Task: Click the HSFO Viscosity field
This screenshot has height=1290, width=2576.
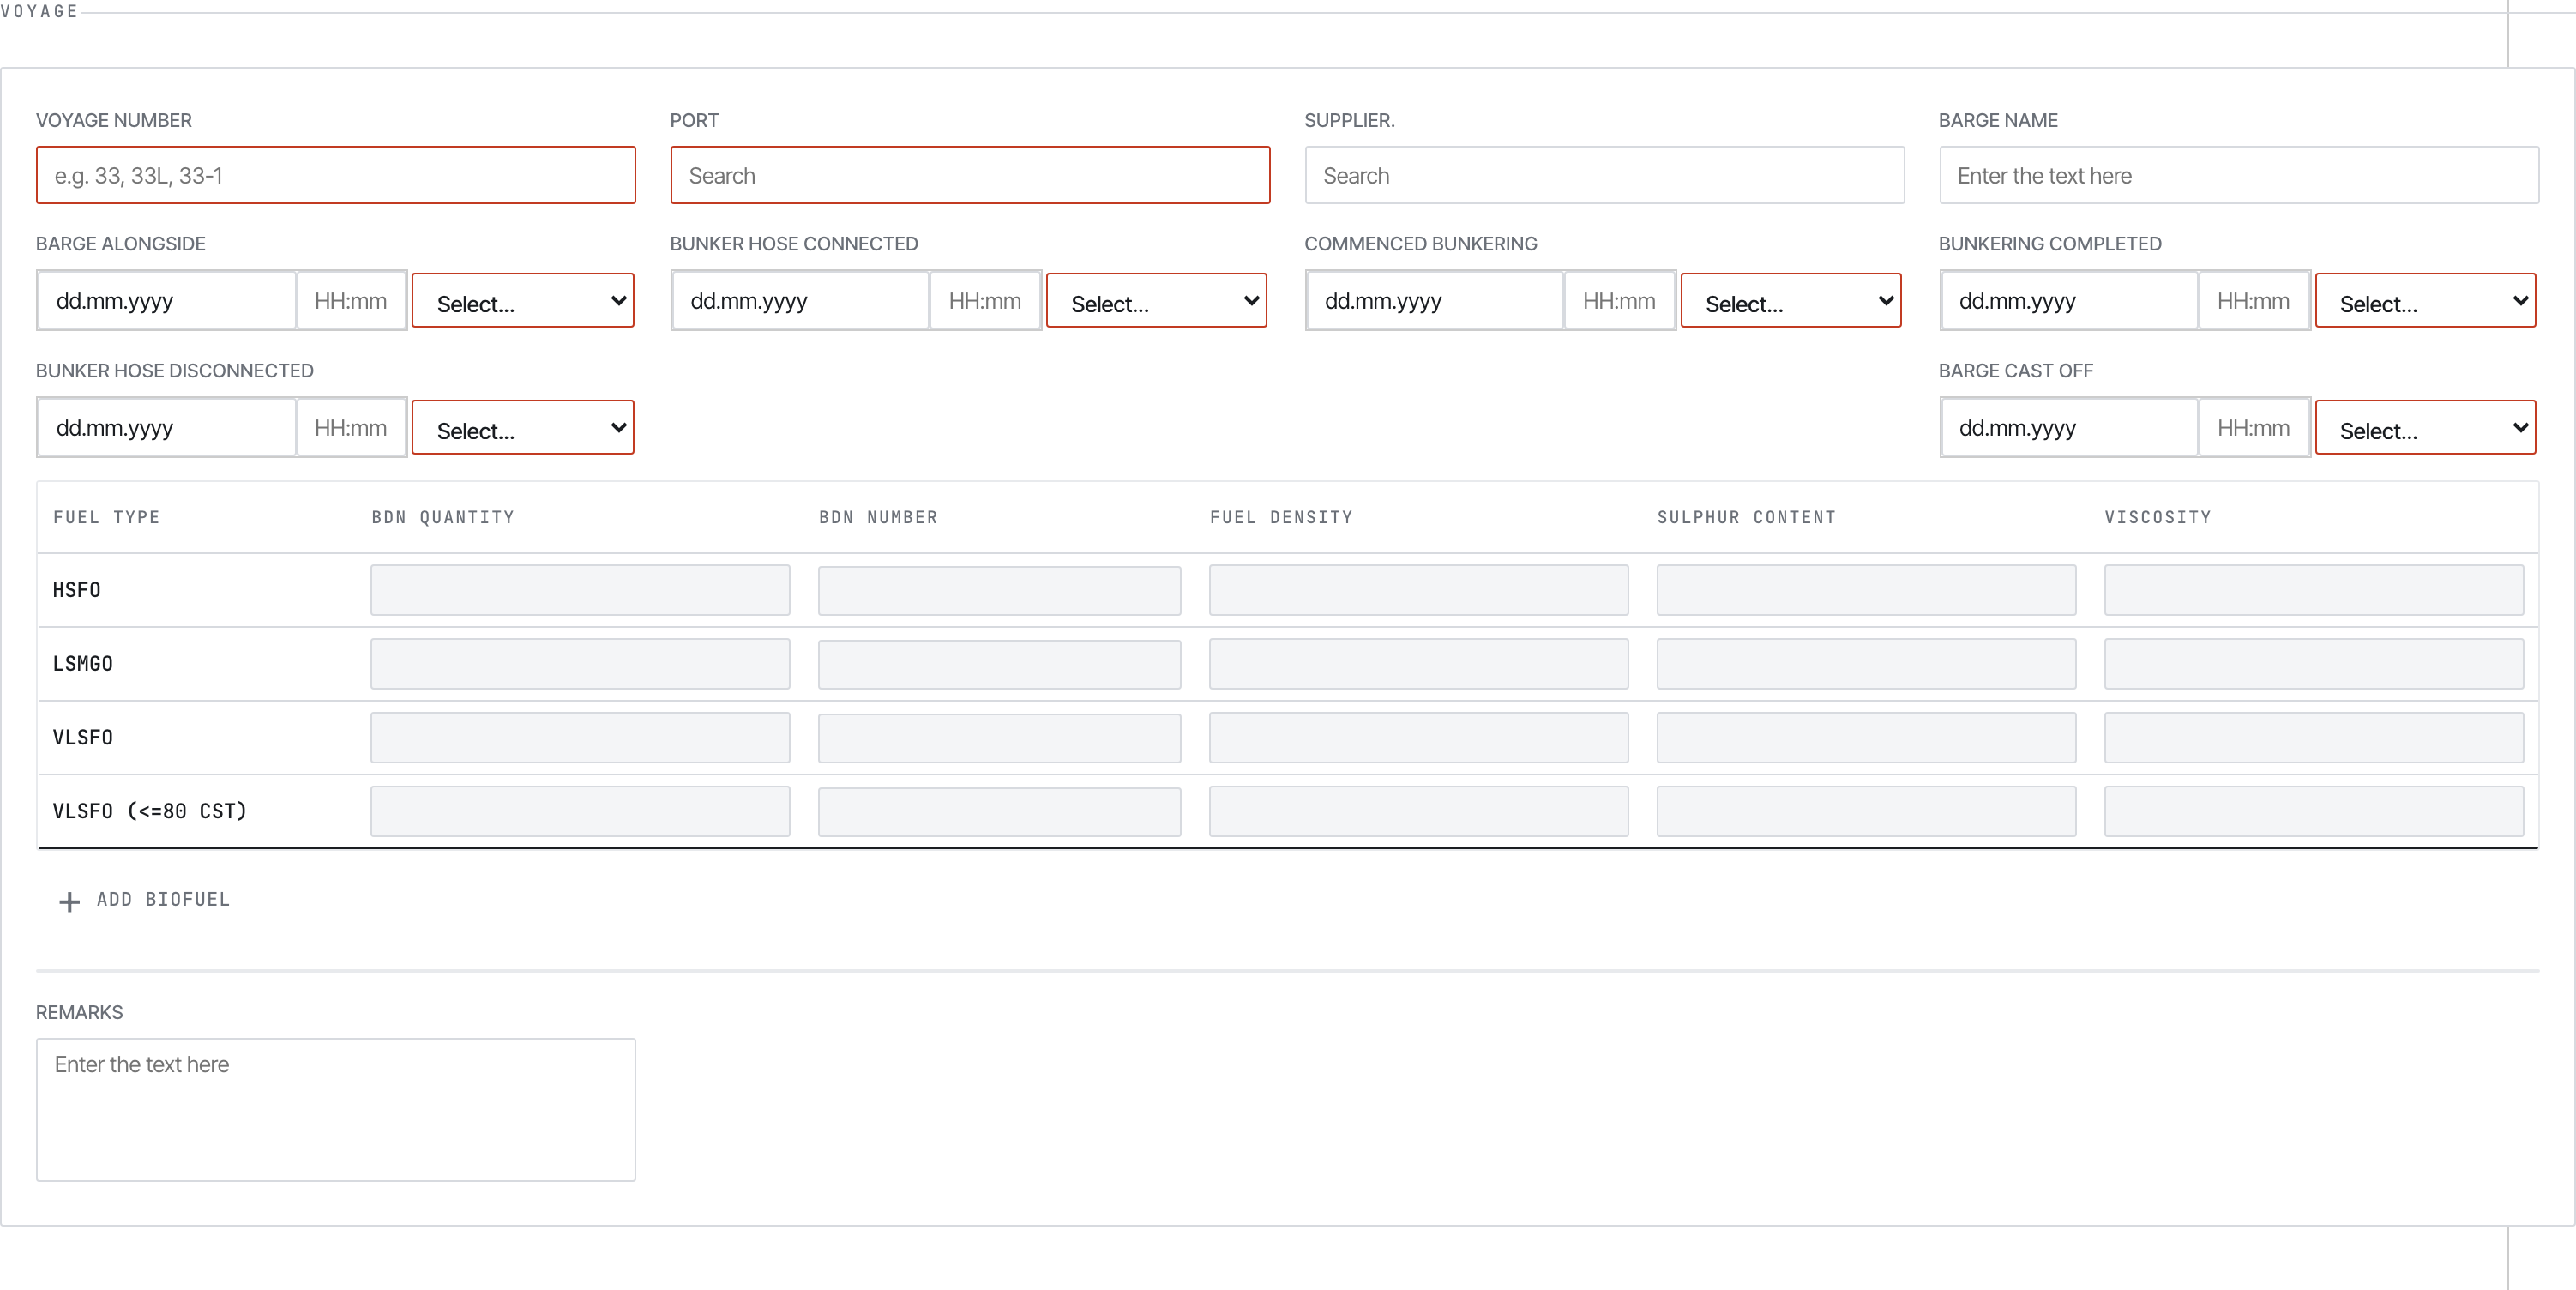Action: (2313, 590)
